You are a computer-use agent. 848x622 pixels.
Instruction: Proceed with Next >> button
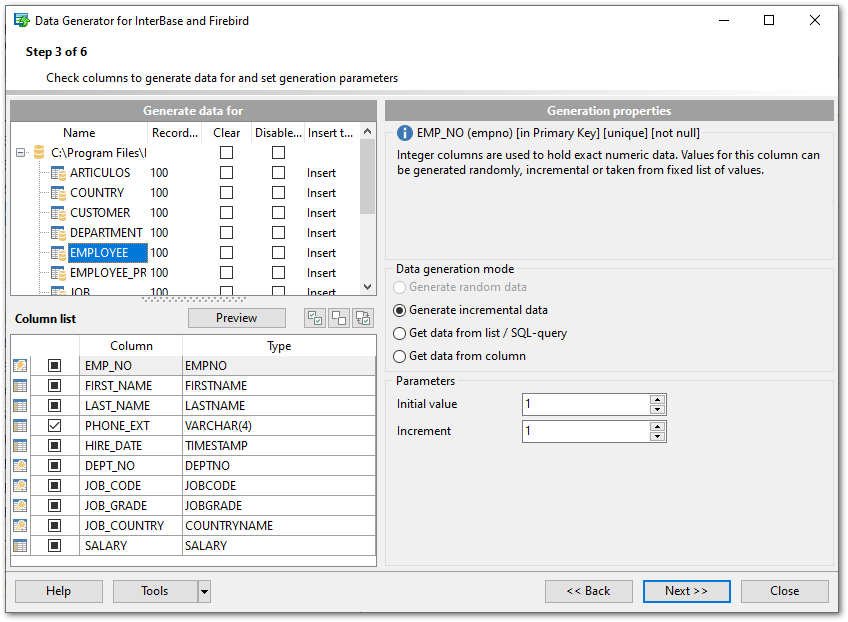[686, 591]
